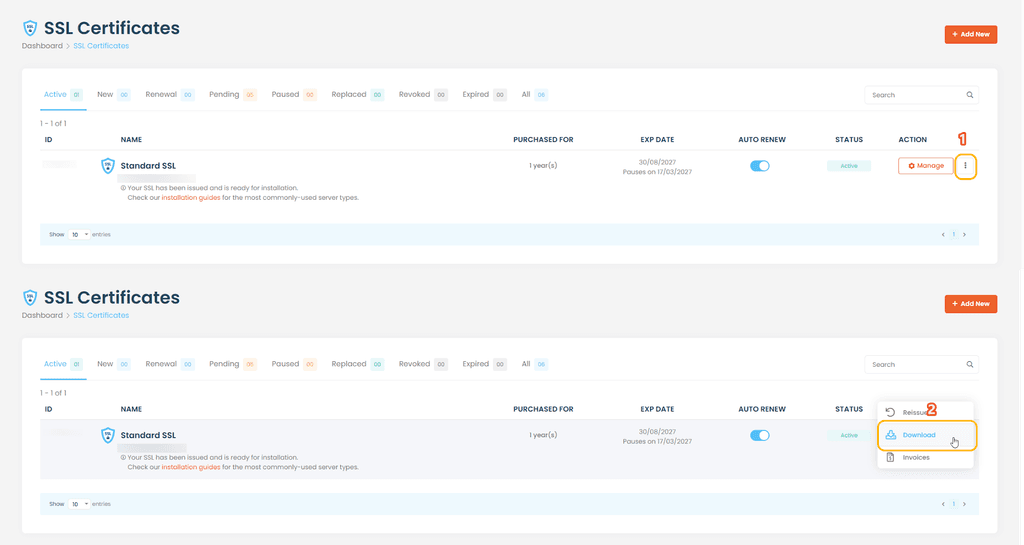This screenshot has height=545, width=1024.
Task: Click the search magnifier icon in lower panel
Action: tap(970, 365)
